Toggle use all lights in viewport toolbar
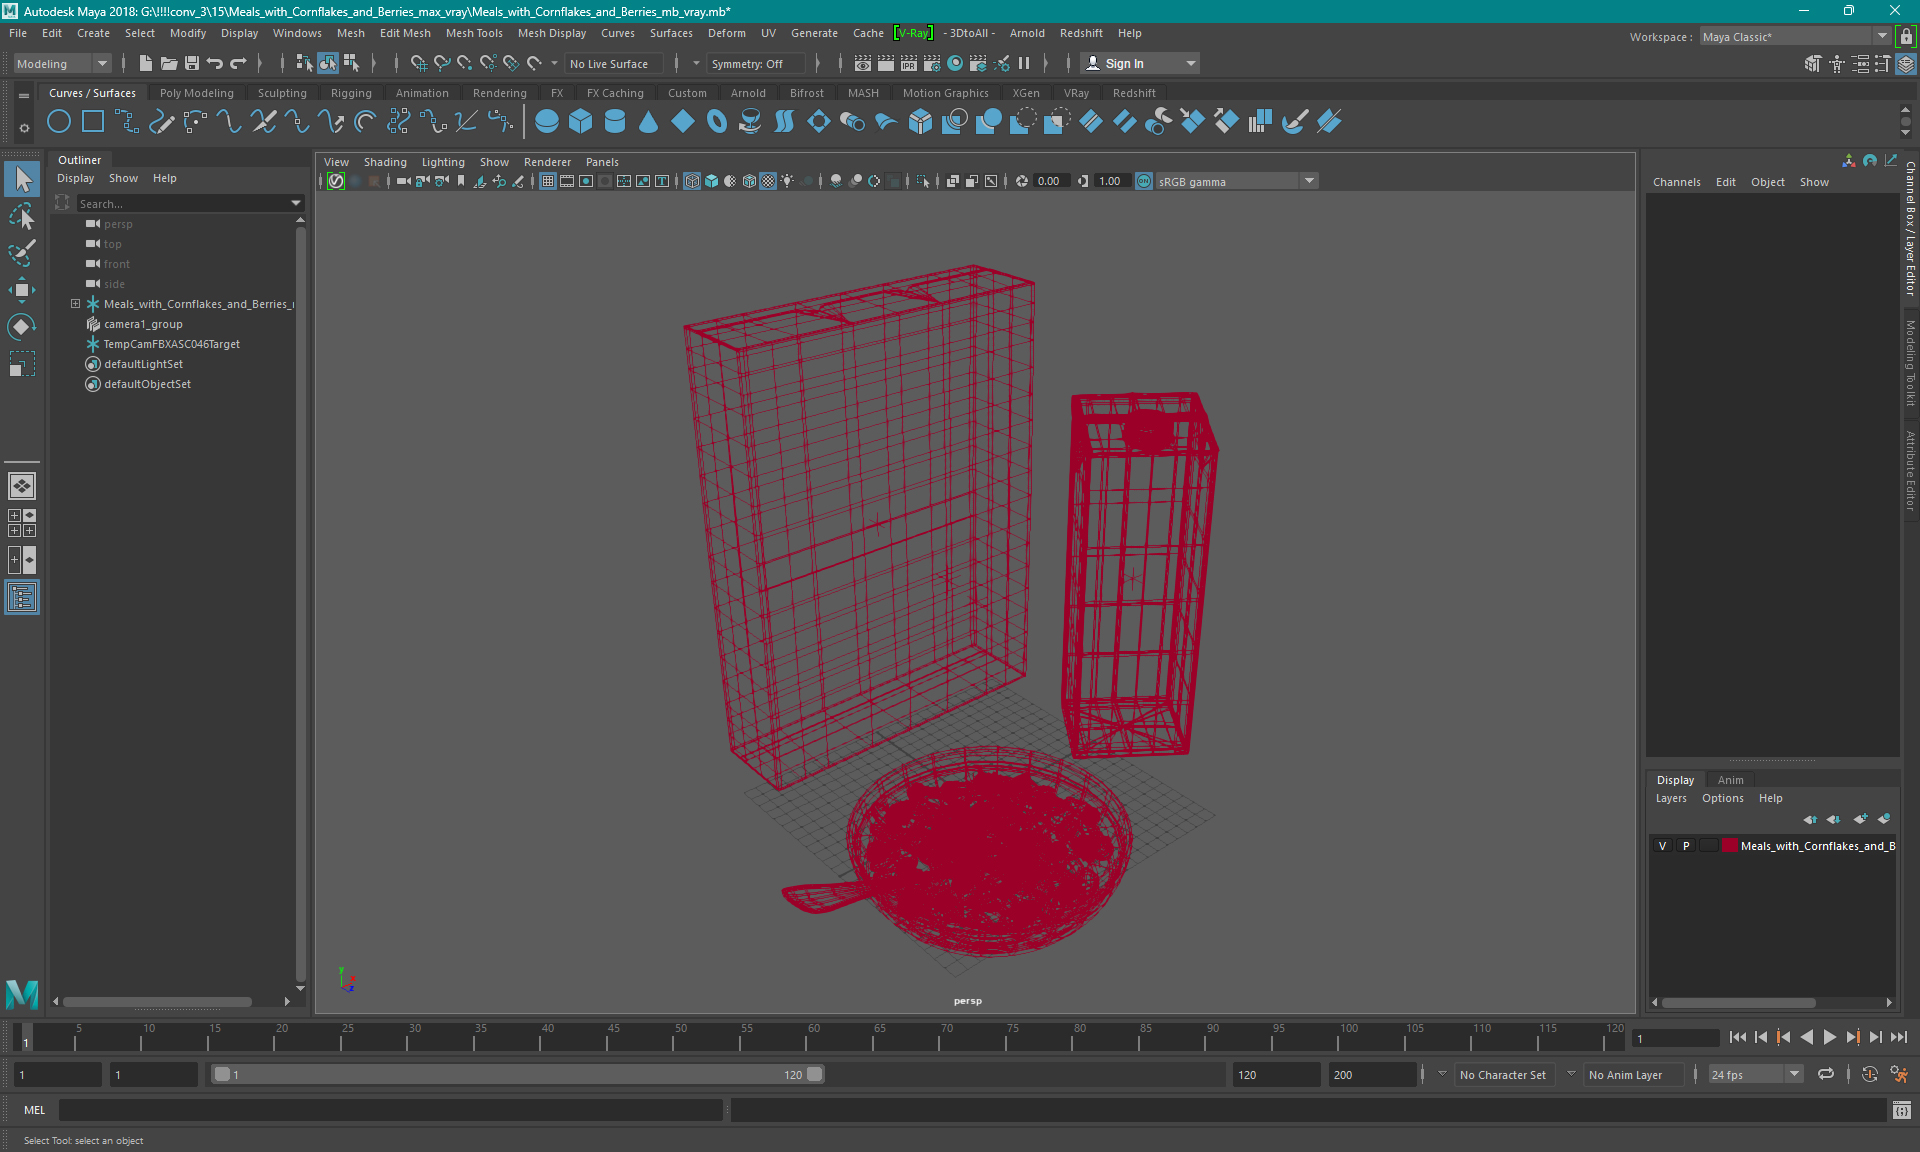1920x1152 pixels. coord(788,181)
